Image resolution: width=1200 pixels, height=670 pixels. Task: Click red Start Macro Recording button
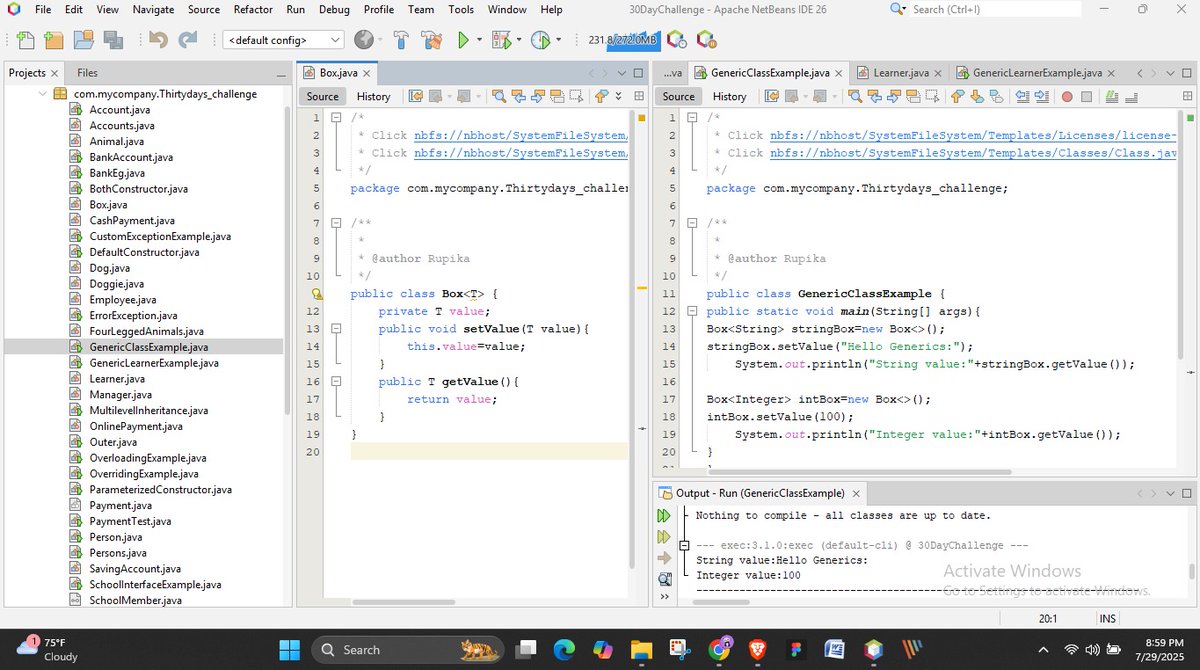1067,96
